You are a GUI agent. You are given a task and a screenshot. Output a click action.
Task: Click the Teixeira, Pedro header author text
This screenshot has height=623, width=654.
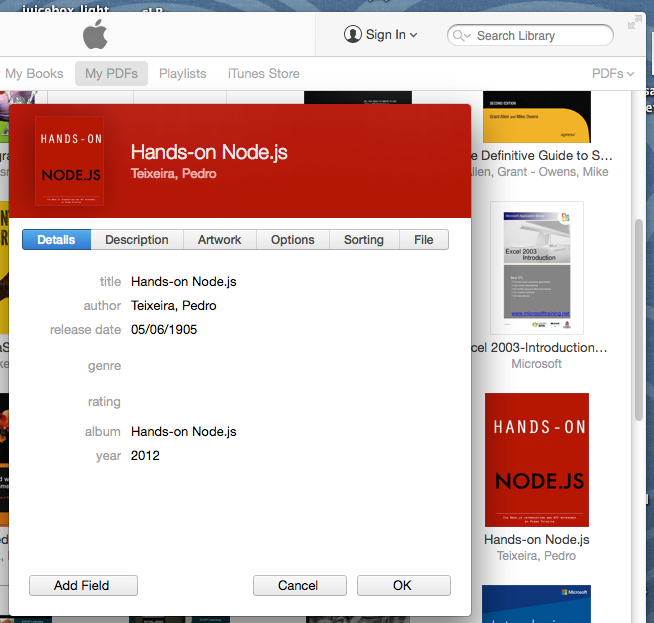(x=174, y=173)
